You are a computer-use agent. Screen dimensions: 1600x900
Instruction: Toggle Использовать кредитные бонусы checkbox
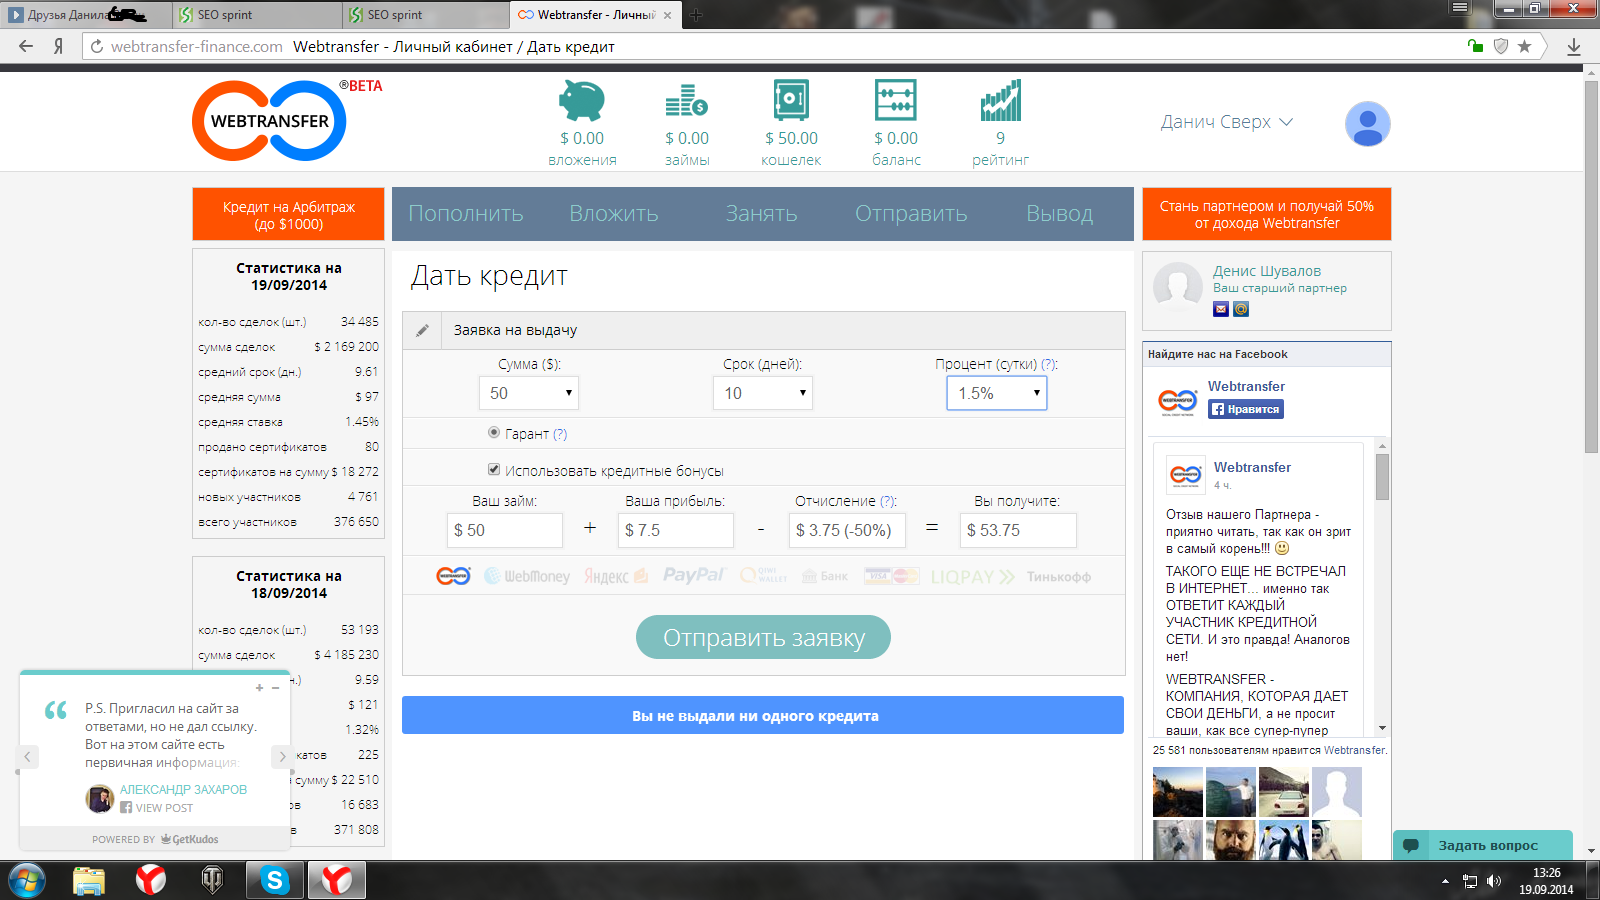pos(493,469)
